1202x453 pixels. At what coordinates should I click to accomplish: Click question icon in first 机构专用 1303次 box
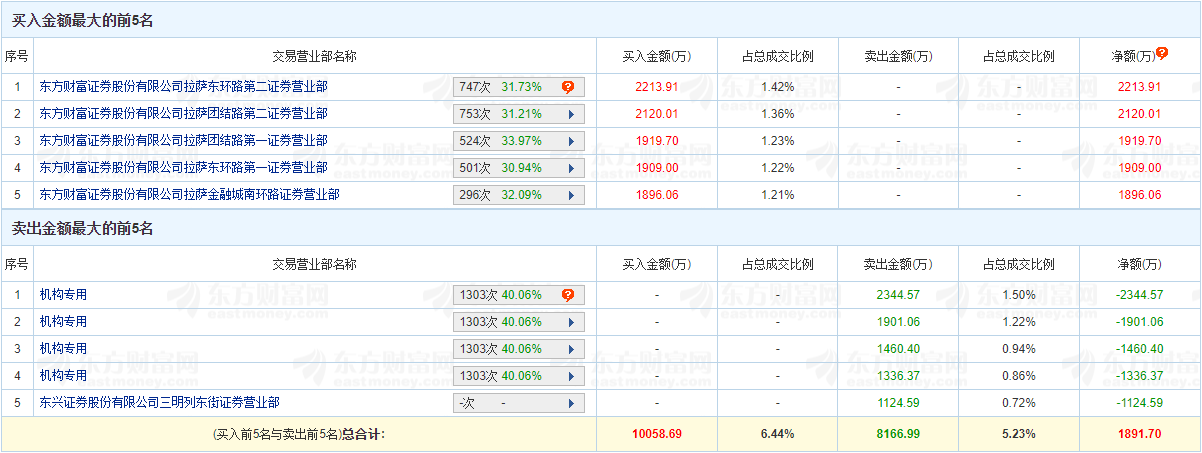point(568,295)
